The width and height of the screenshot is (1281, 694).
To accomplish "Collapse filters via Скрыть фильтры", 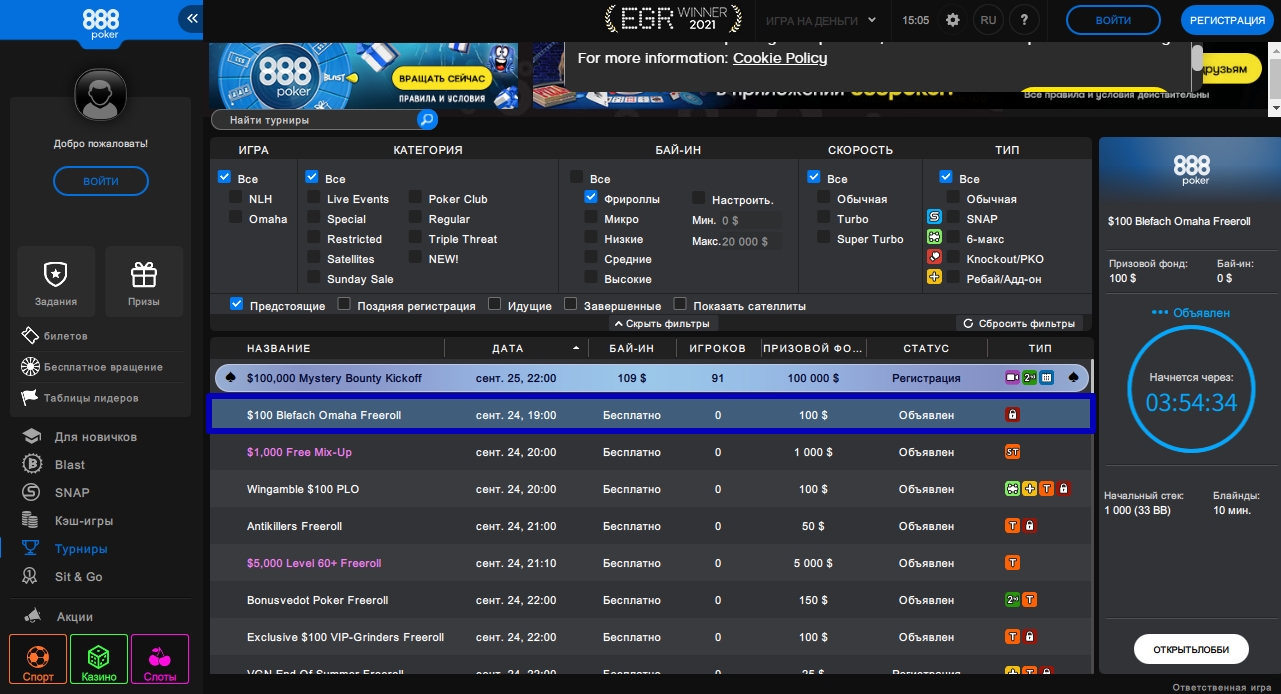I will pyautogui.click(x=663, y=324).
